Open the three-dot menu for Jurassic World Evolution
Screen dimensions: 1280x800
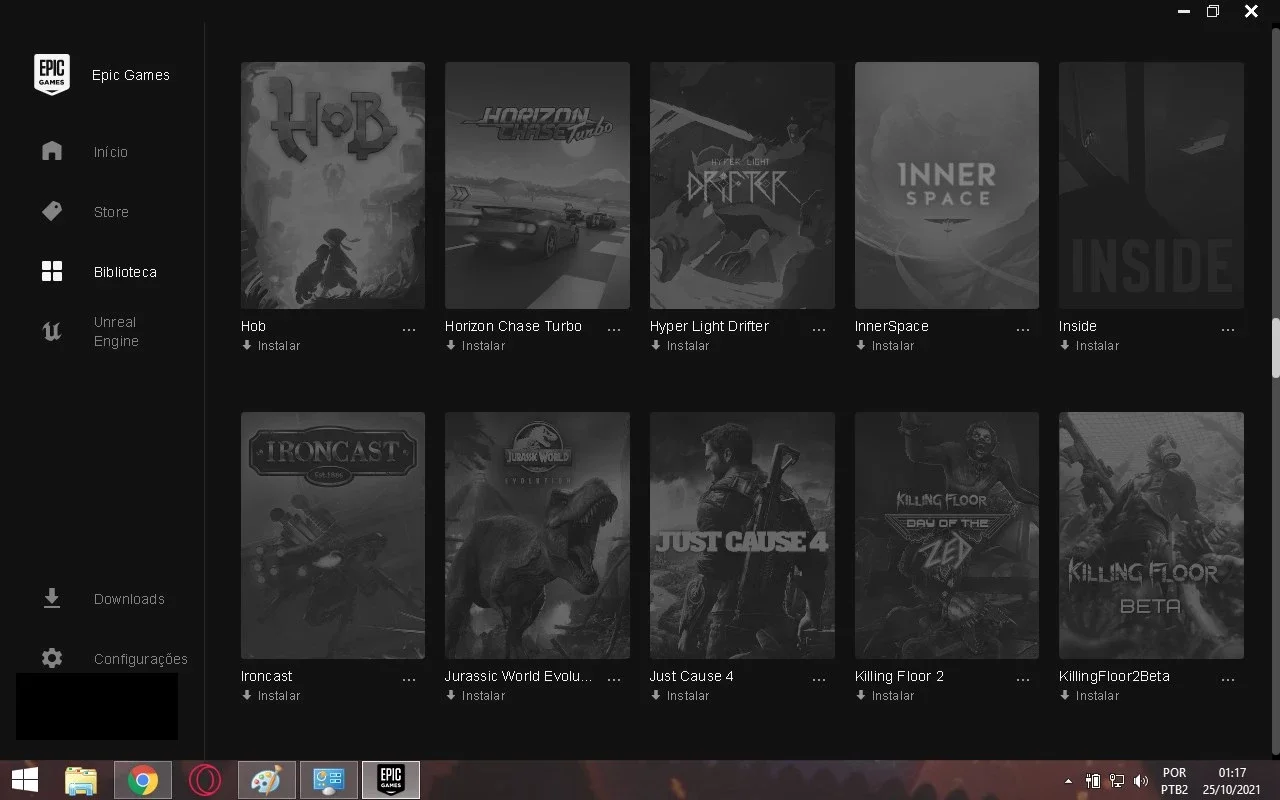click(614, 679)
